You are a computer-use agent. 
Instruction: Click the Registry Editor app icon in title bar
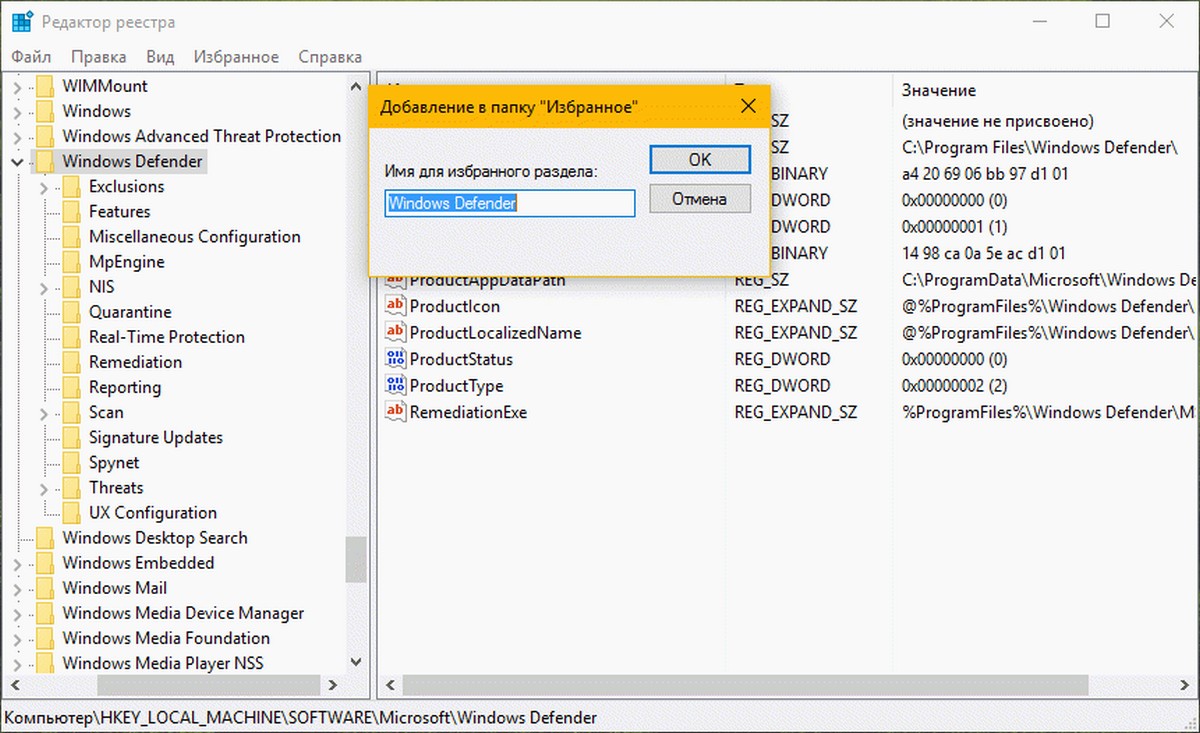[x=23, y=22]
